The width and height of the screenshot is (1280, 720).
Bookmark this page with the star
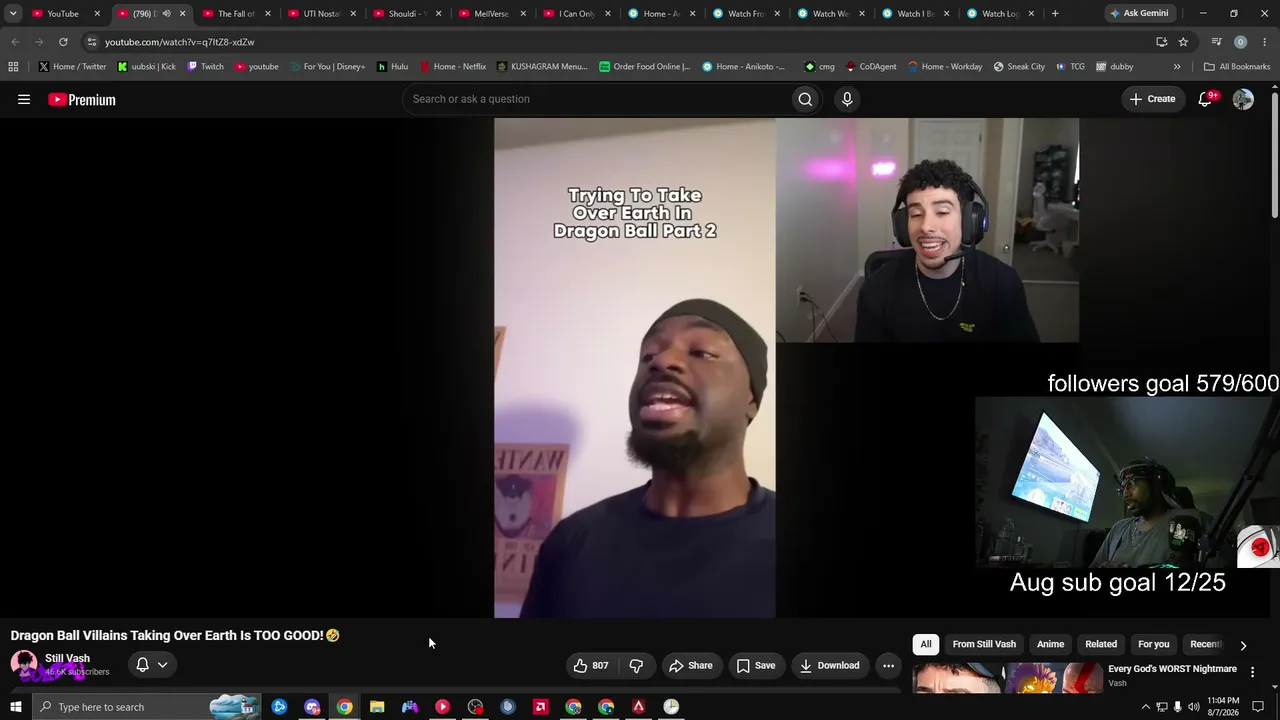point(1183,42)
